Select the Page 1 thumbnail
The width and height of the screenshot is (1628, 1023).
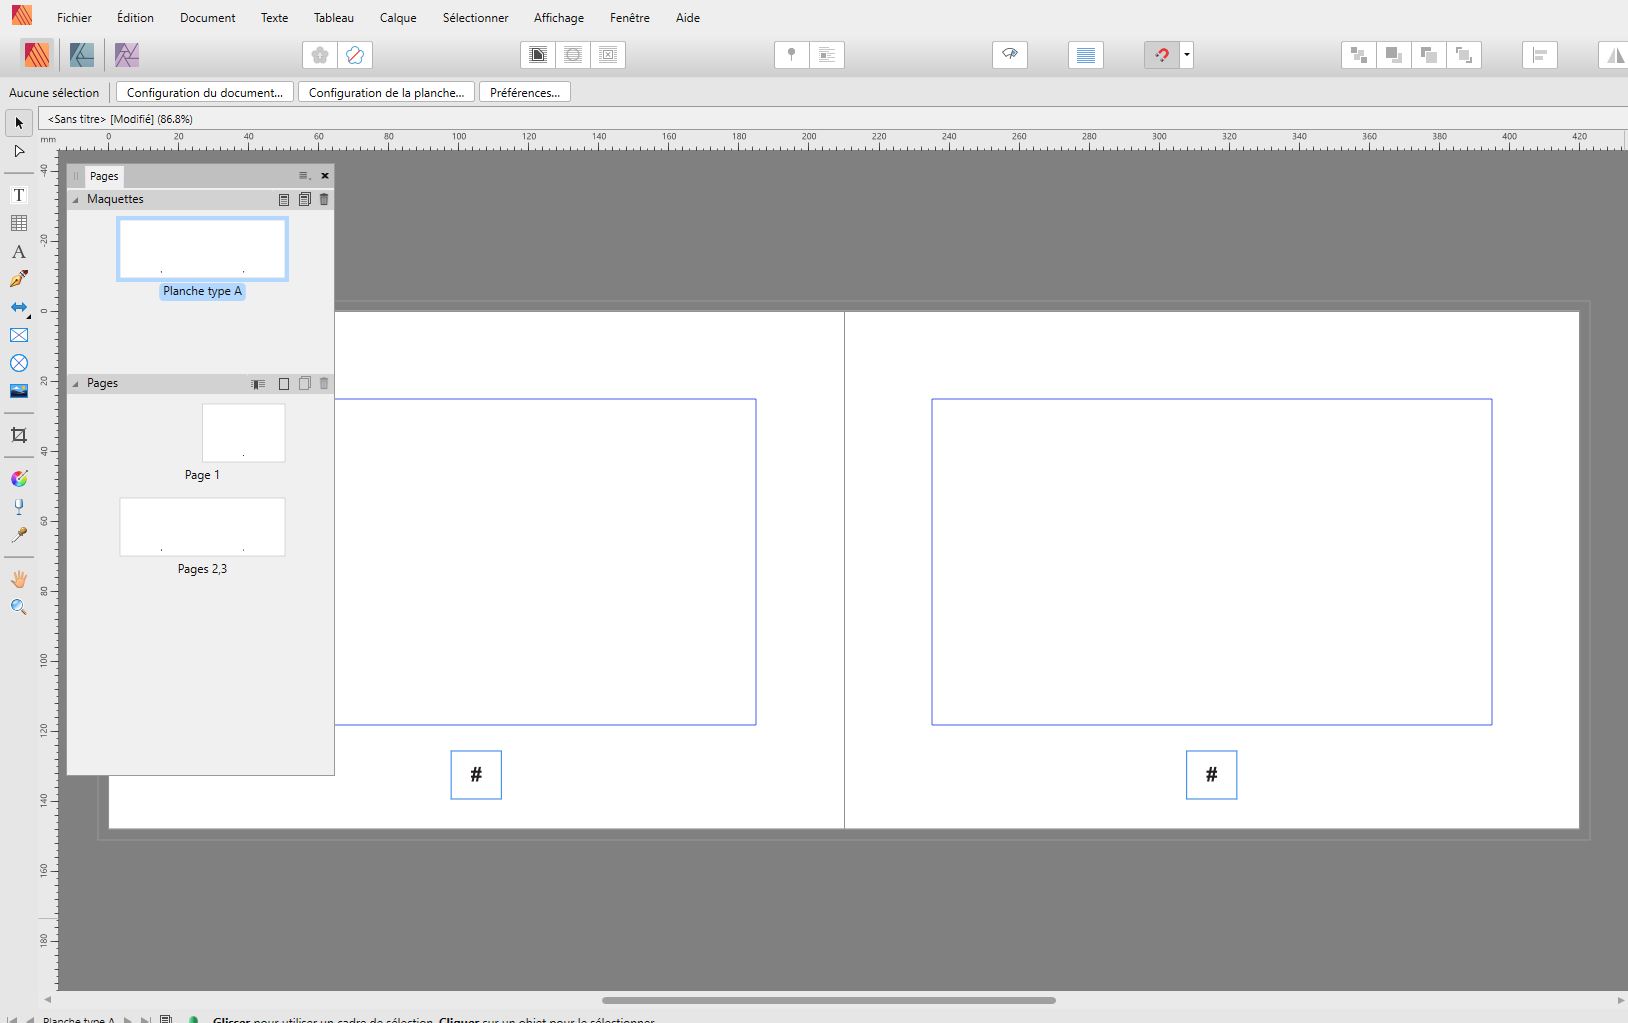click(x=243, y=433)
